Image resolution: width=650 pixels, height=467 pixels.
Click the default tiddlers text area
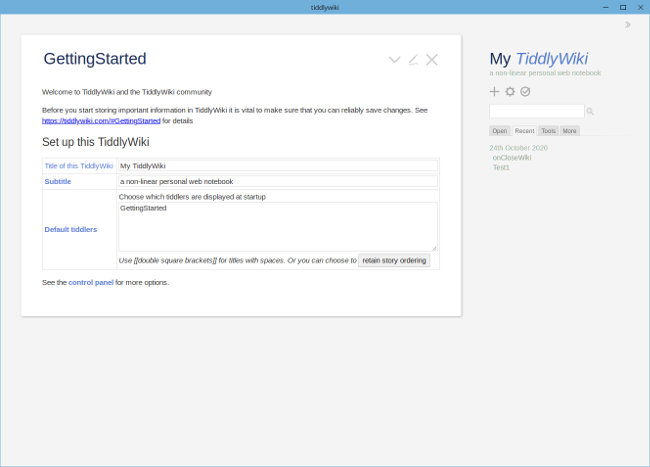[x=278, y=227]
